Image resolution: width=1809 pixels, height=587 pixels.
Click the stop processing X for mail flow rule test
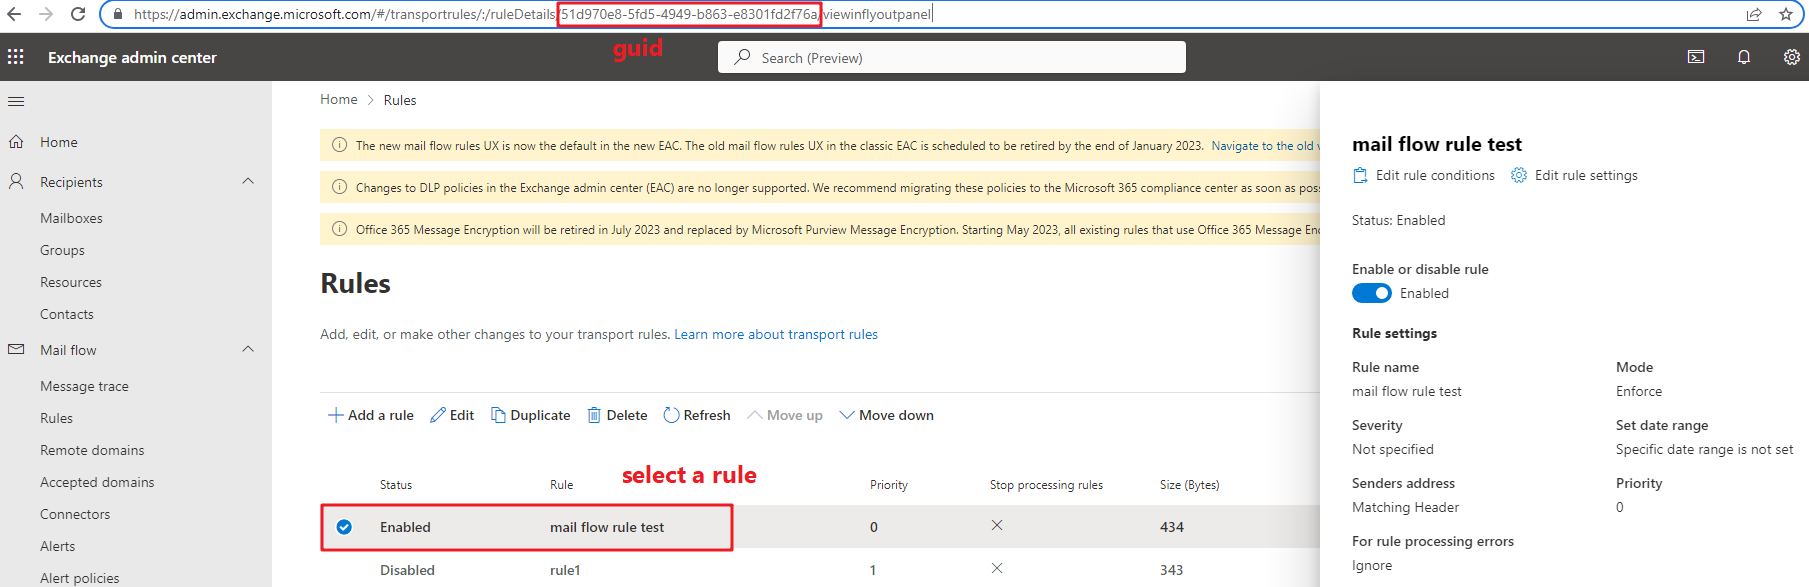click(x=997, y=525)
